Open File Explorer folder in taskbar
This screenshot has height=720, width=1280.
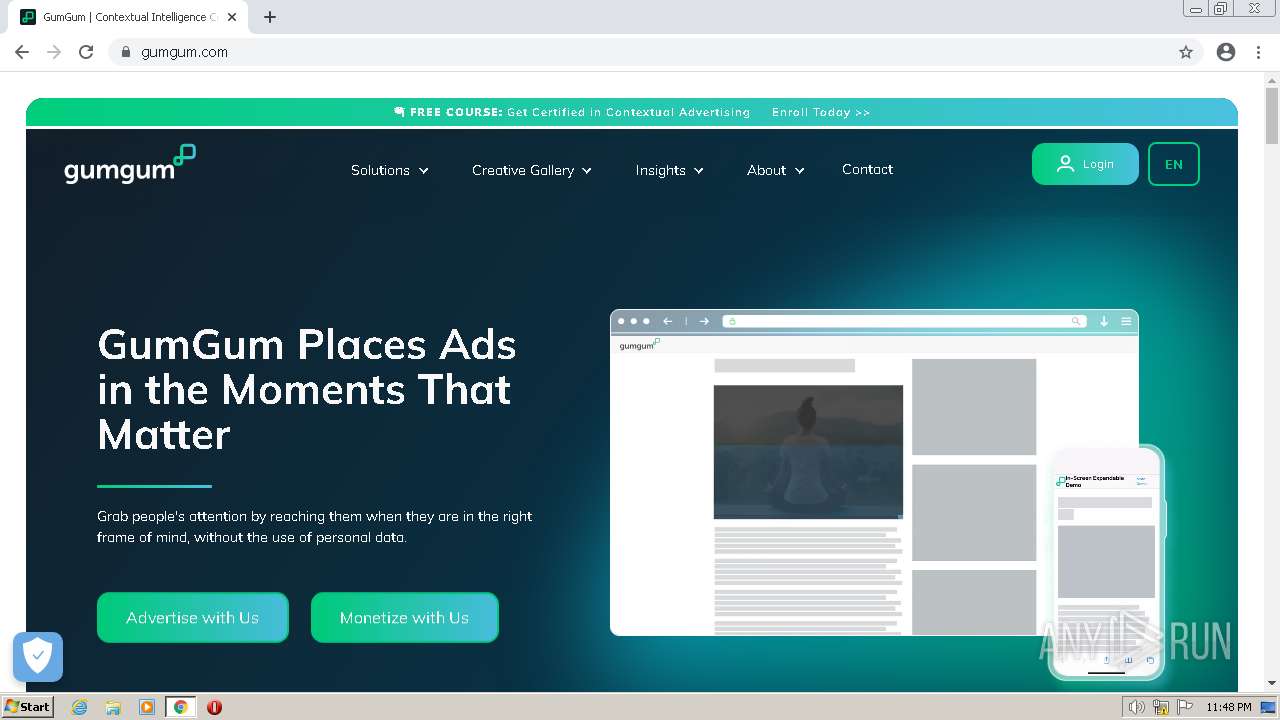click(x=113, y=707)
